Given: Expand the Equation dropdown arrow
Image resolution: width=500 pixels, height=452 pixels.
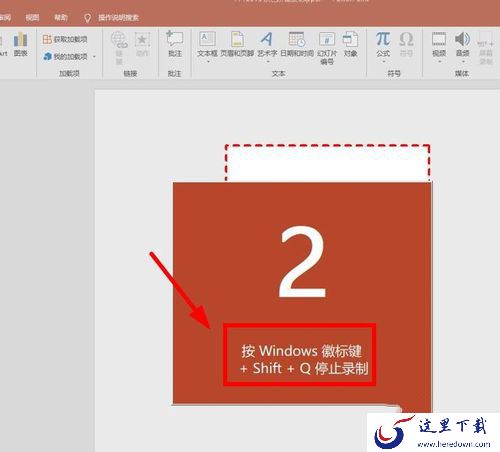Looking at the screenshot, I should (x=383, y=62).
